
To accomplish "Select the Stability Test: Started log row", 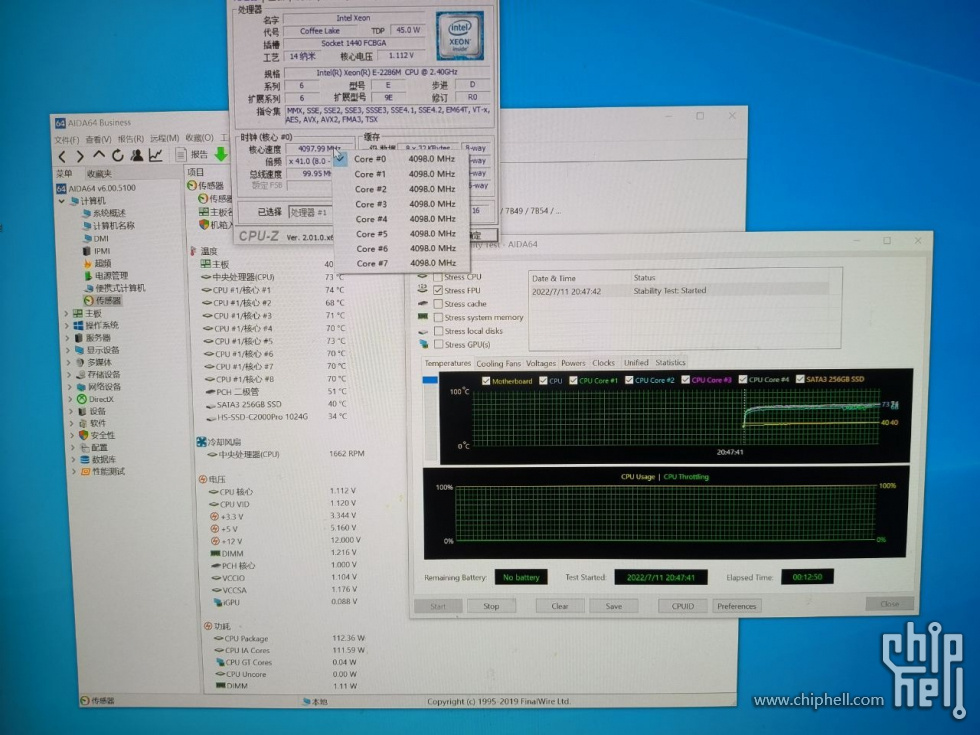I will [679, 291].
